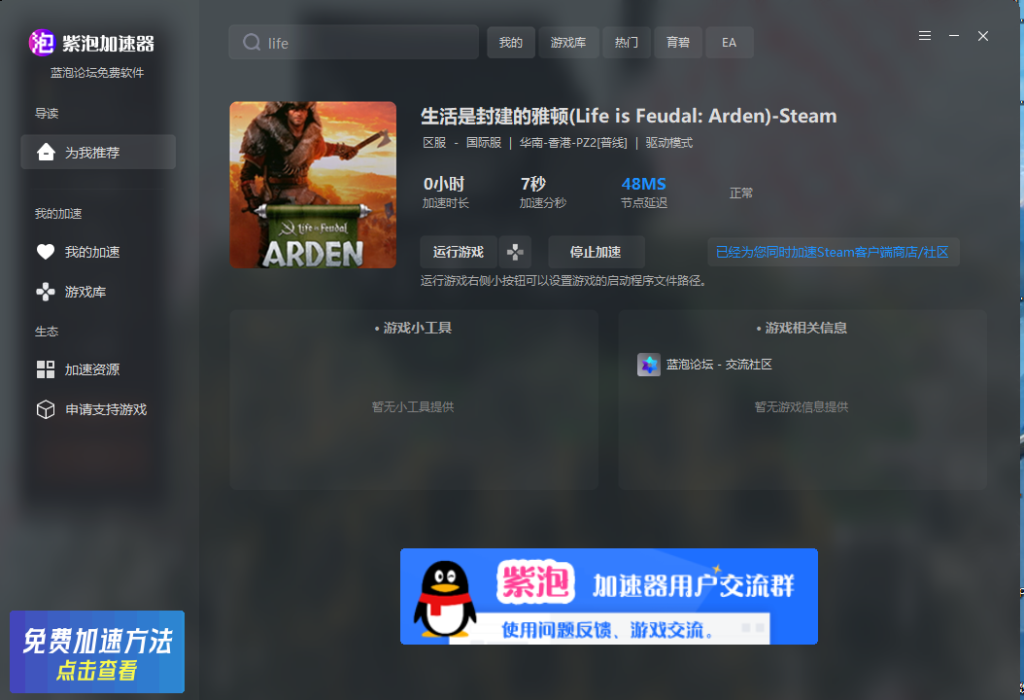Viewport: 1024px width, 700px height.
Task: Click the 蓝泡论坛 community icon
Action: (648, 364)
